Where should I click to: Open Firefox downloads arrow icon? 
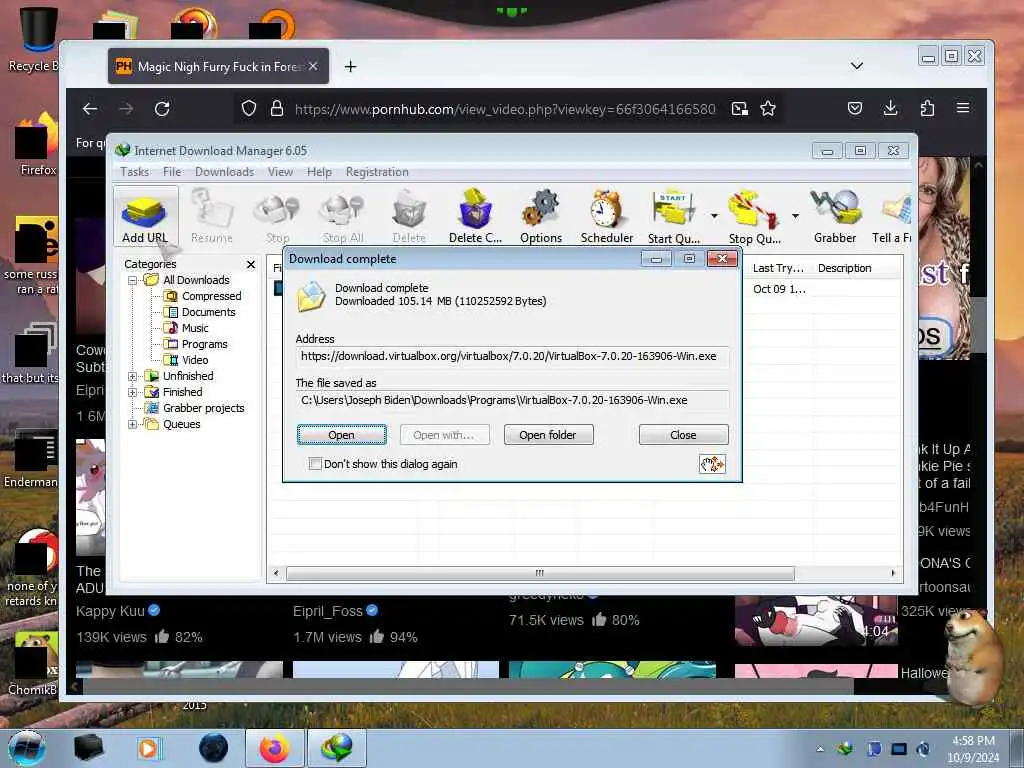click(890, 108)
